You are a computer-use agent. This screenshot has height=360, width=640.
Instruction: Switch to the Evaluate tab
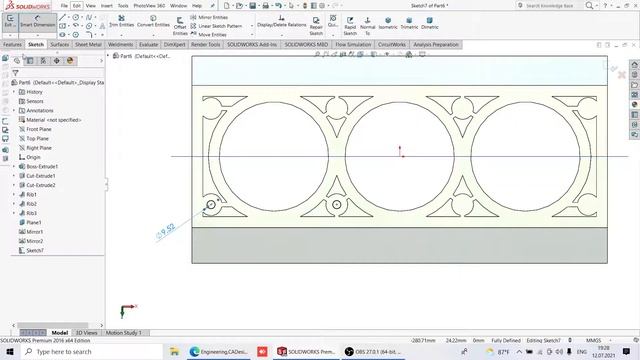[x=149, y=44]
